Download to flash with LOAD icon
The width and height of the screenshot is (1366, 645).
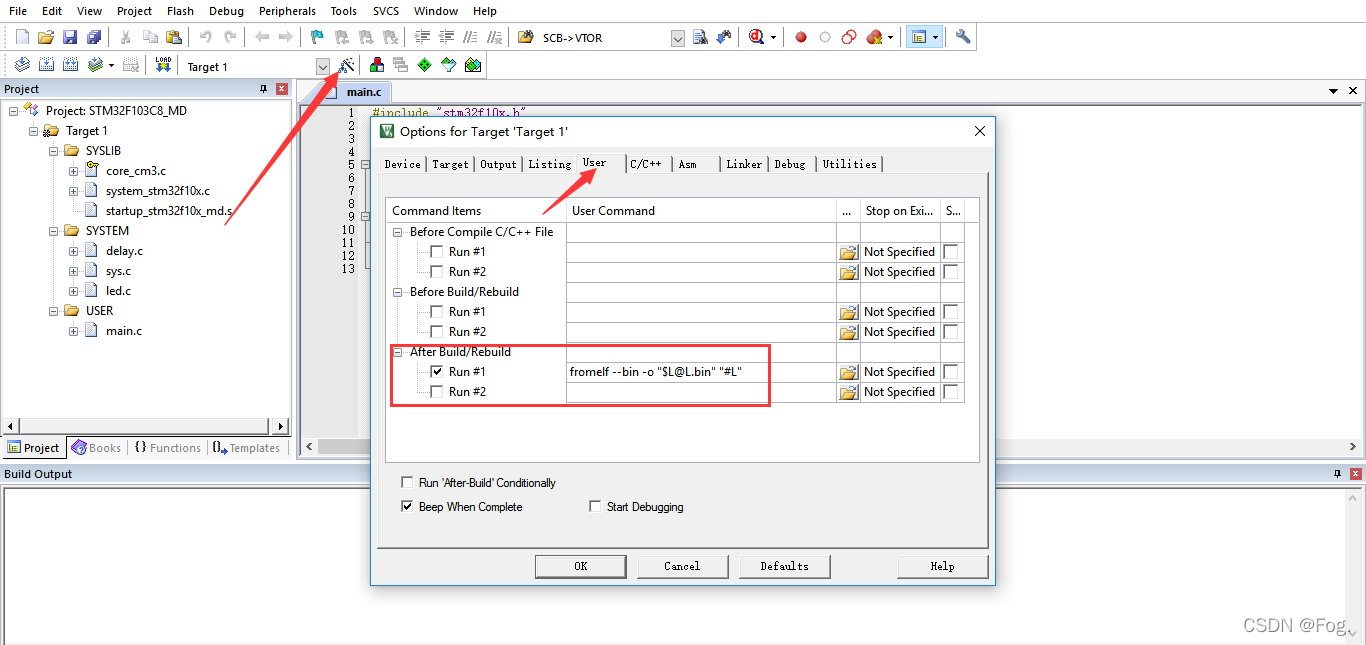coord(163,65)
